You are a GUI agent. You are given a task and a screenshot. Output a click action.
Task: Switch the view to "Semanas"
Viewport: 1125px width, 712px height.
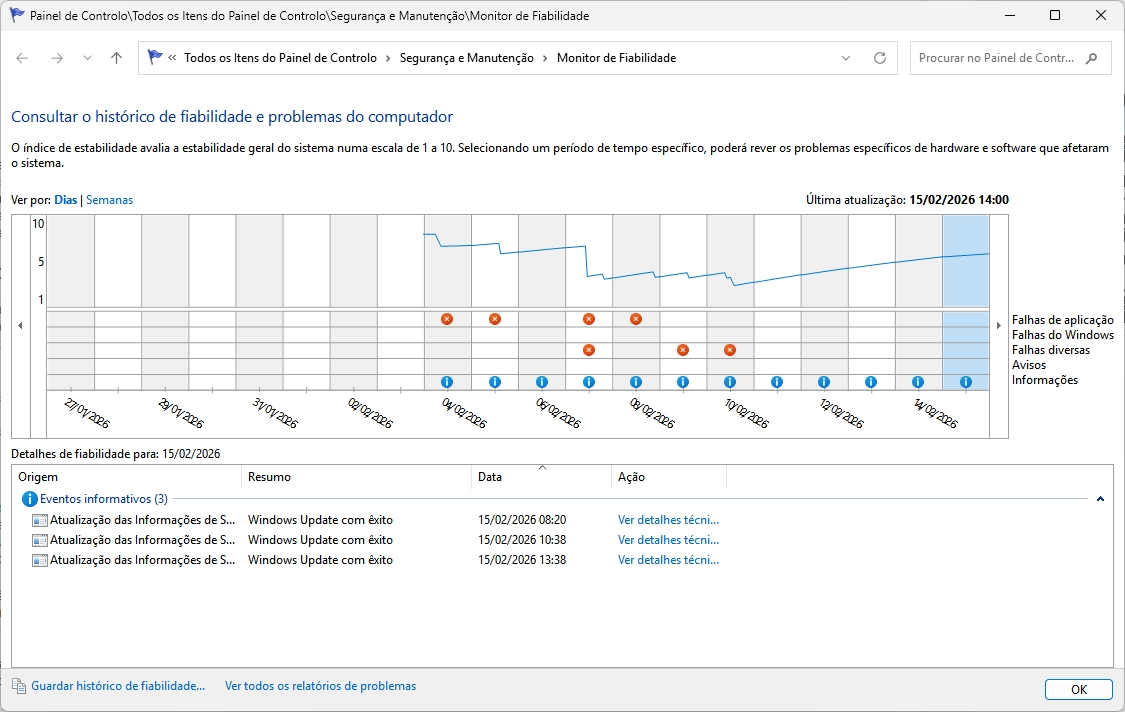click(110, 199)
